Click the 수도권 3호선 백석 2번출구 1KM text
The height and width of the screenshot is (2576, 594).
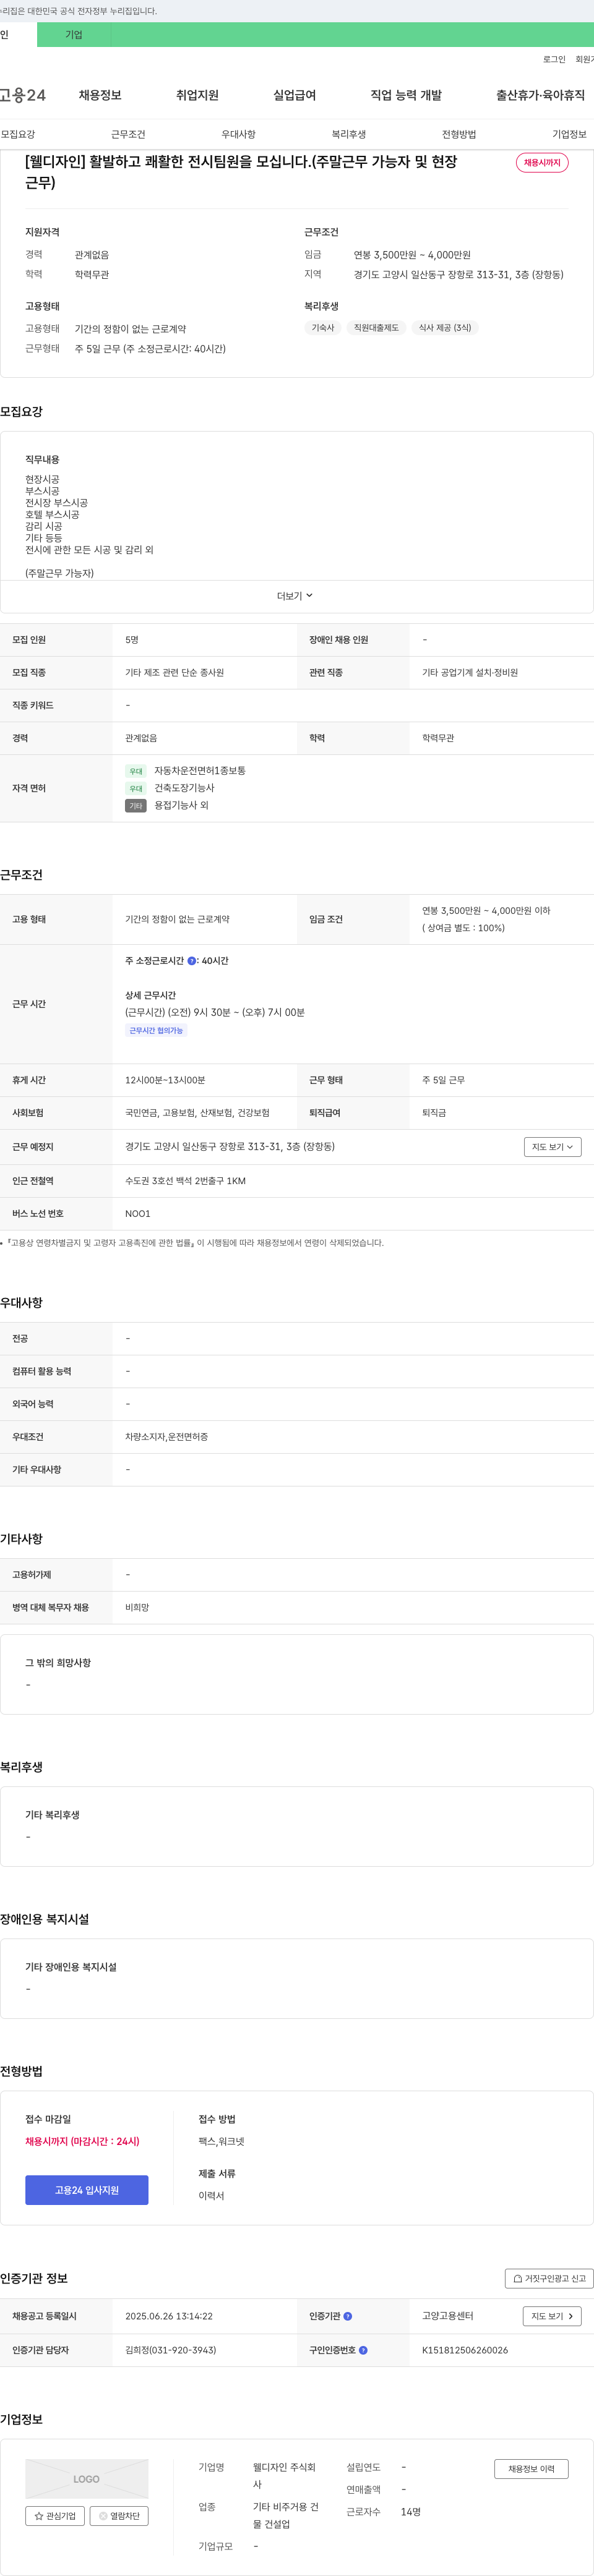coord(185,1181)
